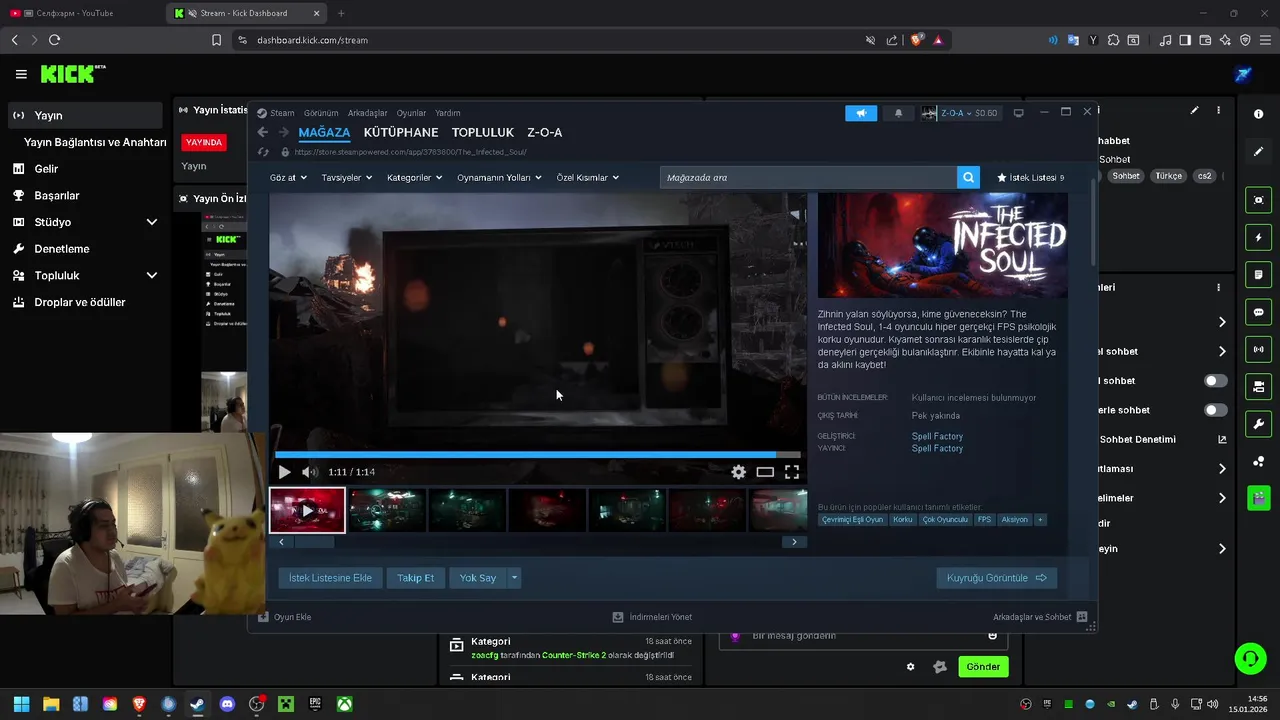Open the Özel Kısımlar dropdown

(587, 177)
